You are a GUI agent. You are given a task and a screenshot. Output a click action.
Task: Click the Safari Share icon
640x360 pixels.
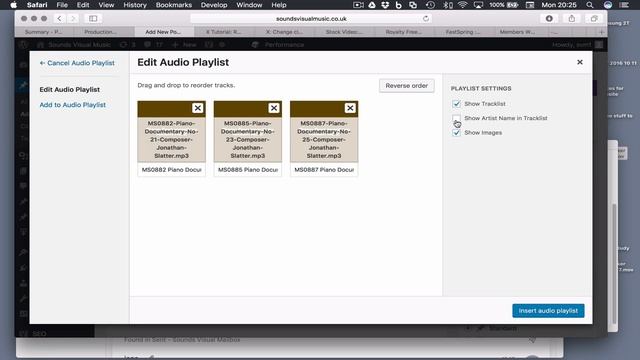[572, 18]
